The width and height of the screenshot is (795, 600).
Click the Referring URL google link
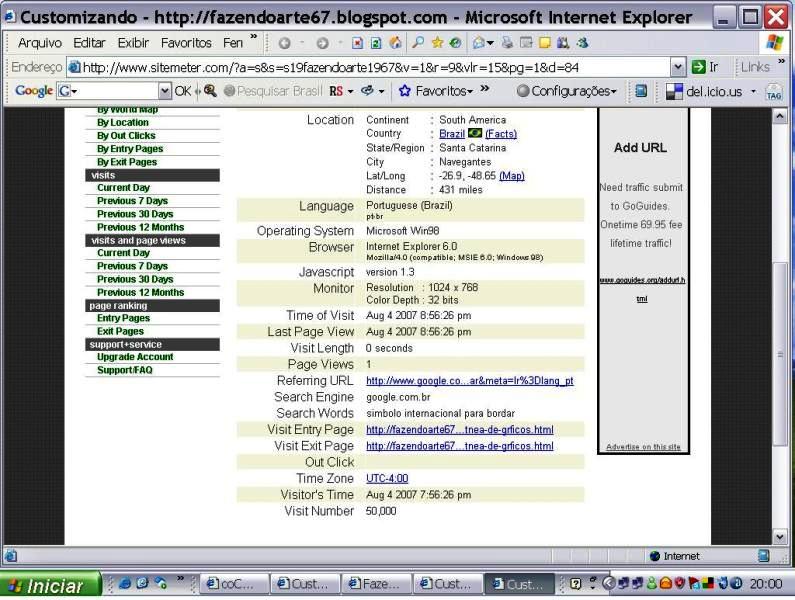pyautogui.click(x=469, y=381)
